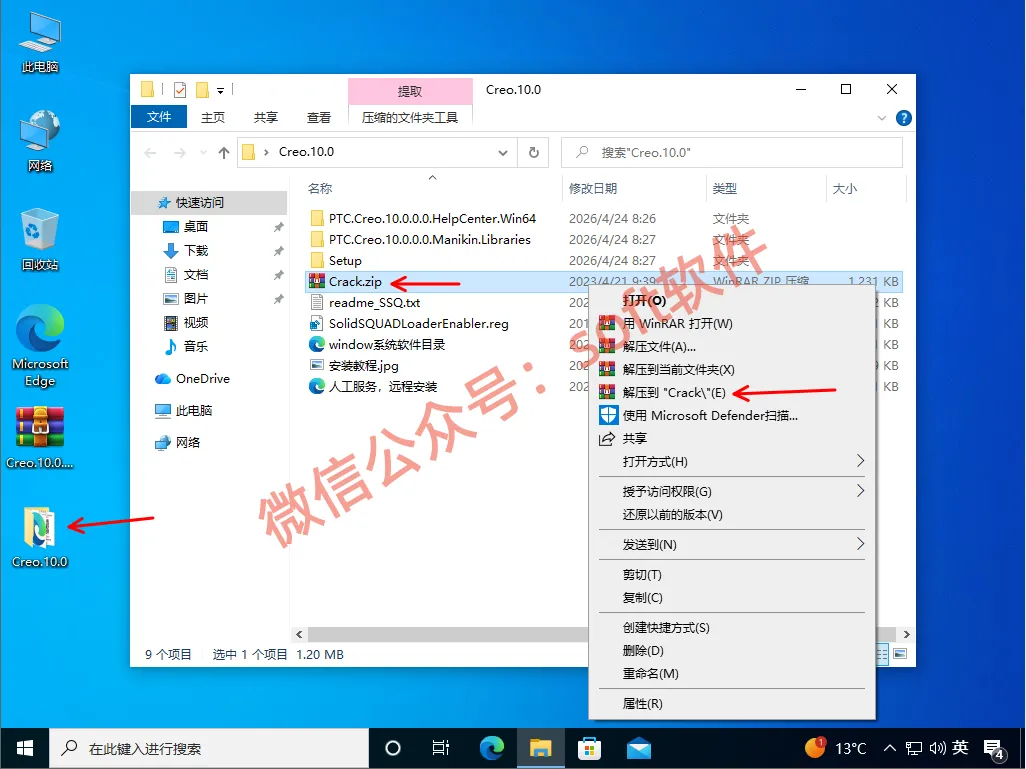Viewport: 1026px width, 769px height.
Task: Open address bar history dropdown
Action: click(503, 152)
